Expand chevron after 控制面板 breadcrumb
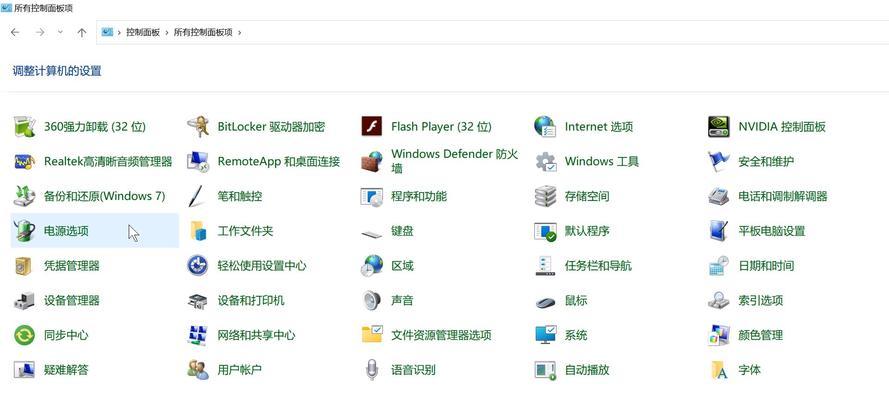Screen dimensions: 889x400 point(167,32)
